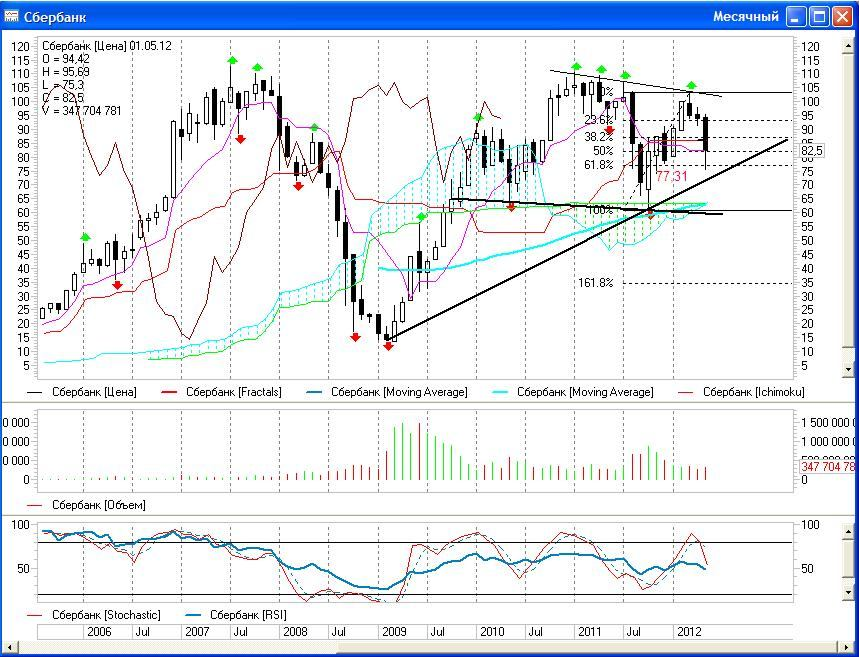Click the red down fractal arrow at 2009 low
The width and height of the screenshot is (859, 657).
click(x=388, y=346)
